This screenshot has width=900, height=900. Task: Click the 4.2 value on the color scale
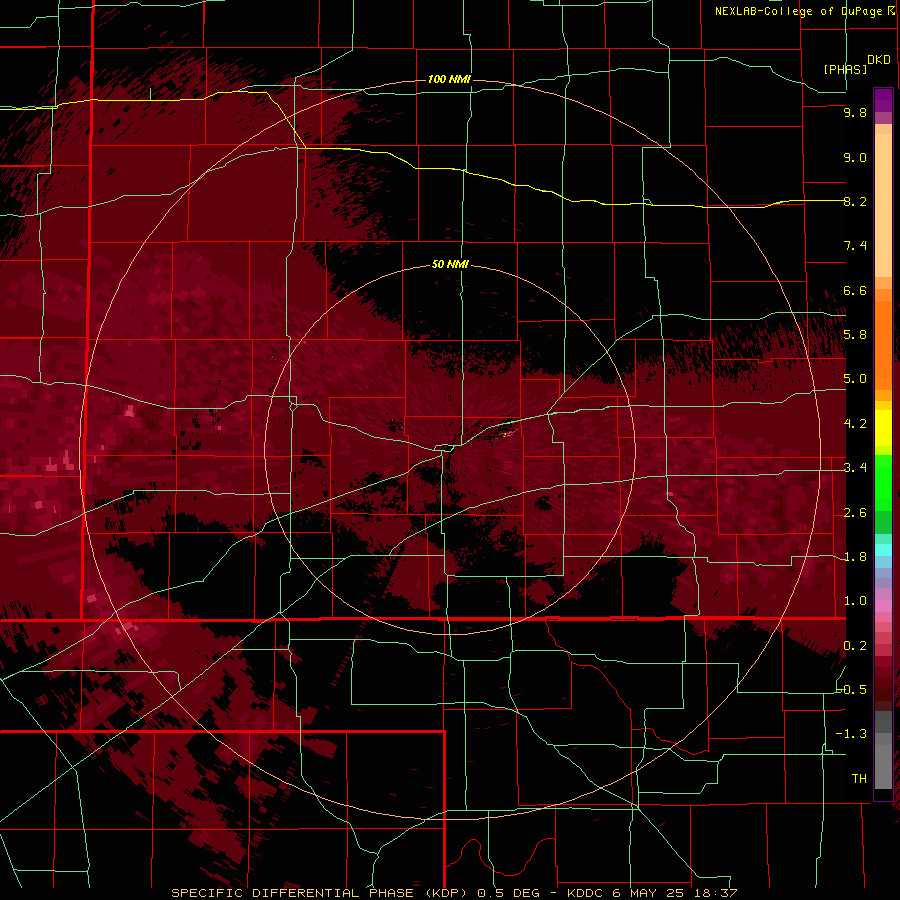[x=855, y=424]
